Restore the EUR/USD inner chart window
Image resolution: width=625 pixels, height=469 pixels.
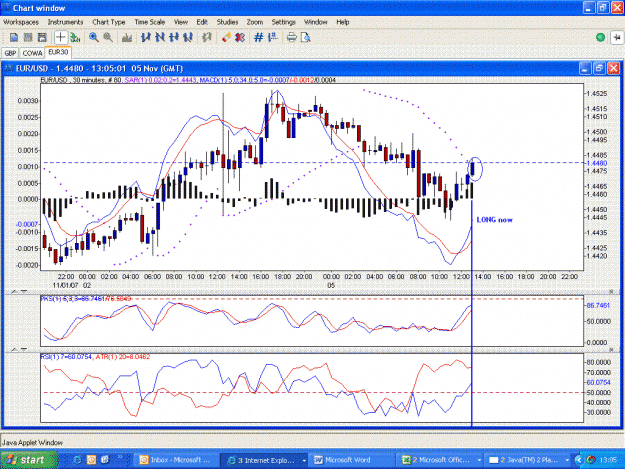coord(599,69)
